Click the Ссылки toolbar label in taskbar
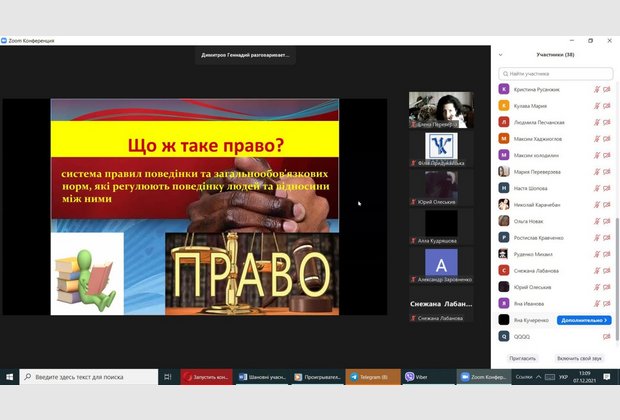The image size is (620, 420). coord(524,377)
